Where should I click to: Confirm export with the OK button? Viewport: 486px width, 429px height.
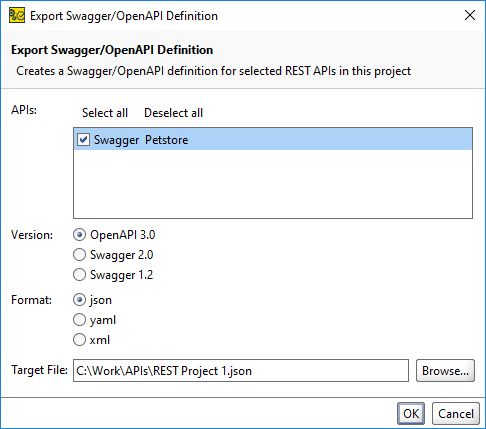tap(411, 413)
